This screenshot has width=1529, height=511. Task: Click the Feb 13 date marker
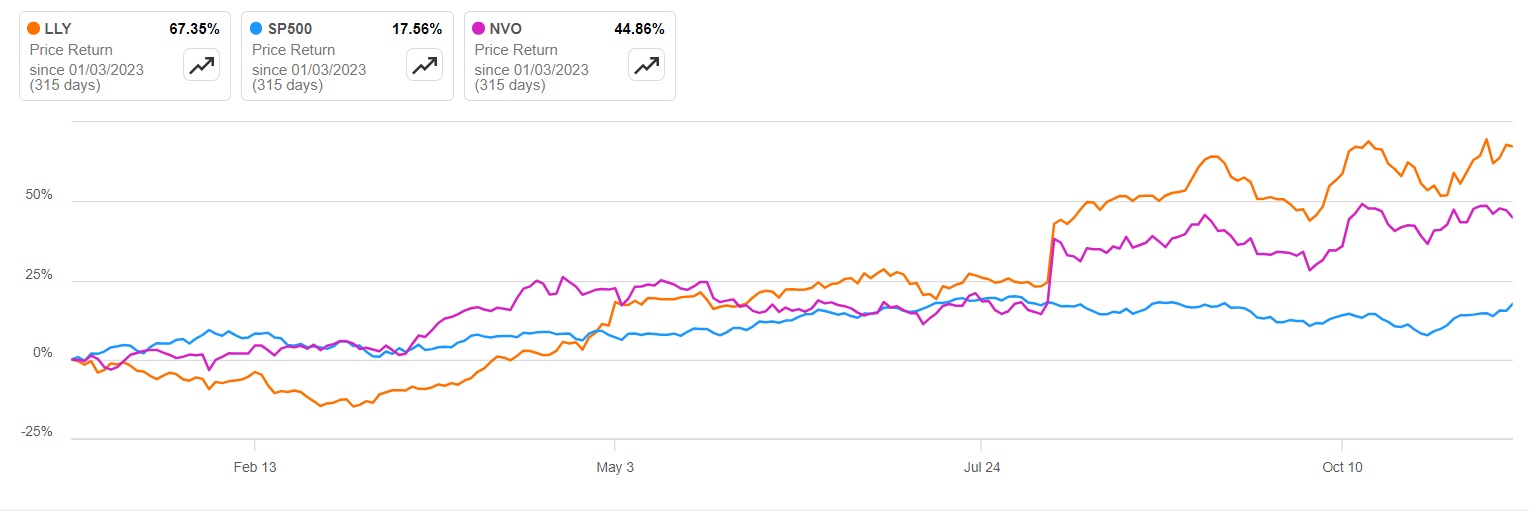click(x=255, y=467)
